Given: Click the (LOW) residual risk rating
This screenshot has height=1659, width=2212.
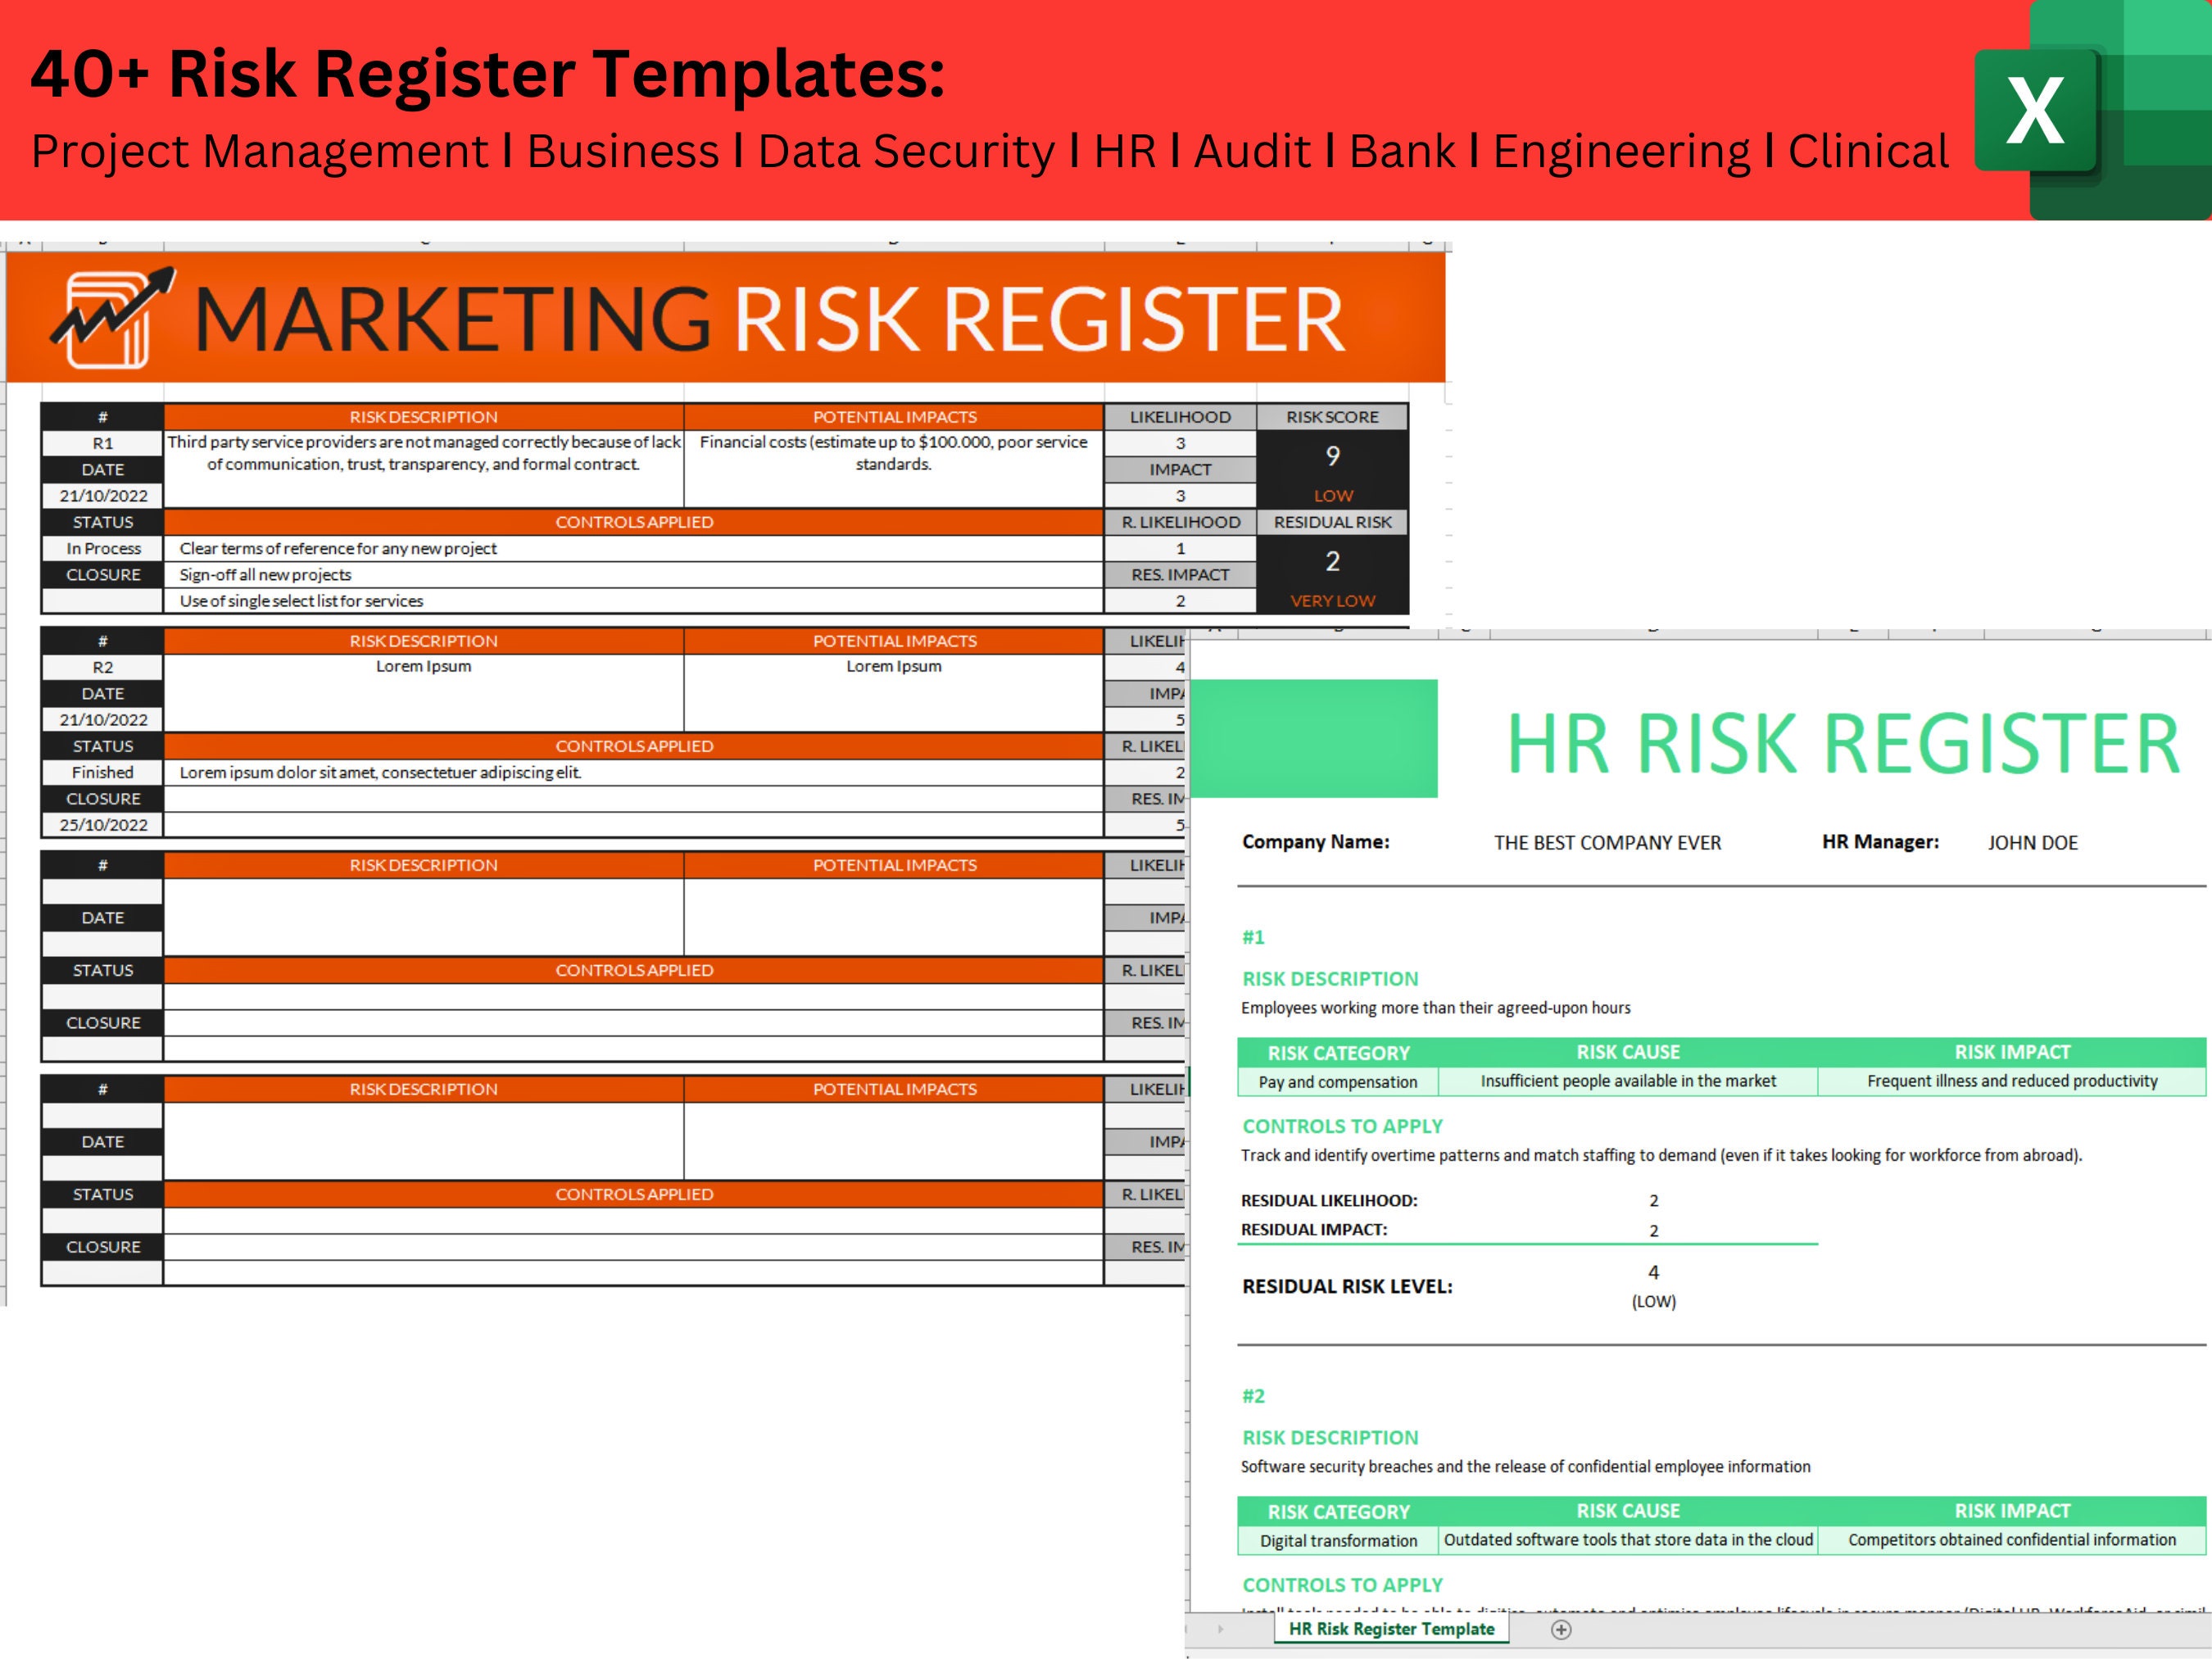Looking at the screenshot, I should click(1654, 1302).
